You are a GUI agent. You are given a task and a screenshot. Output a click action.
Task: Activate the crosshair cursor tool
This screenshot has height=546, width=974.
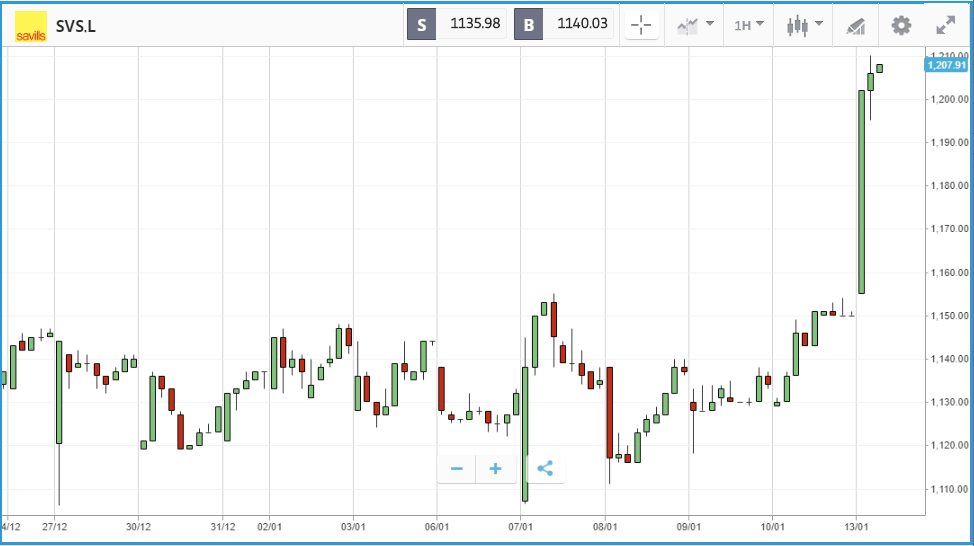641,25
